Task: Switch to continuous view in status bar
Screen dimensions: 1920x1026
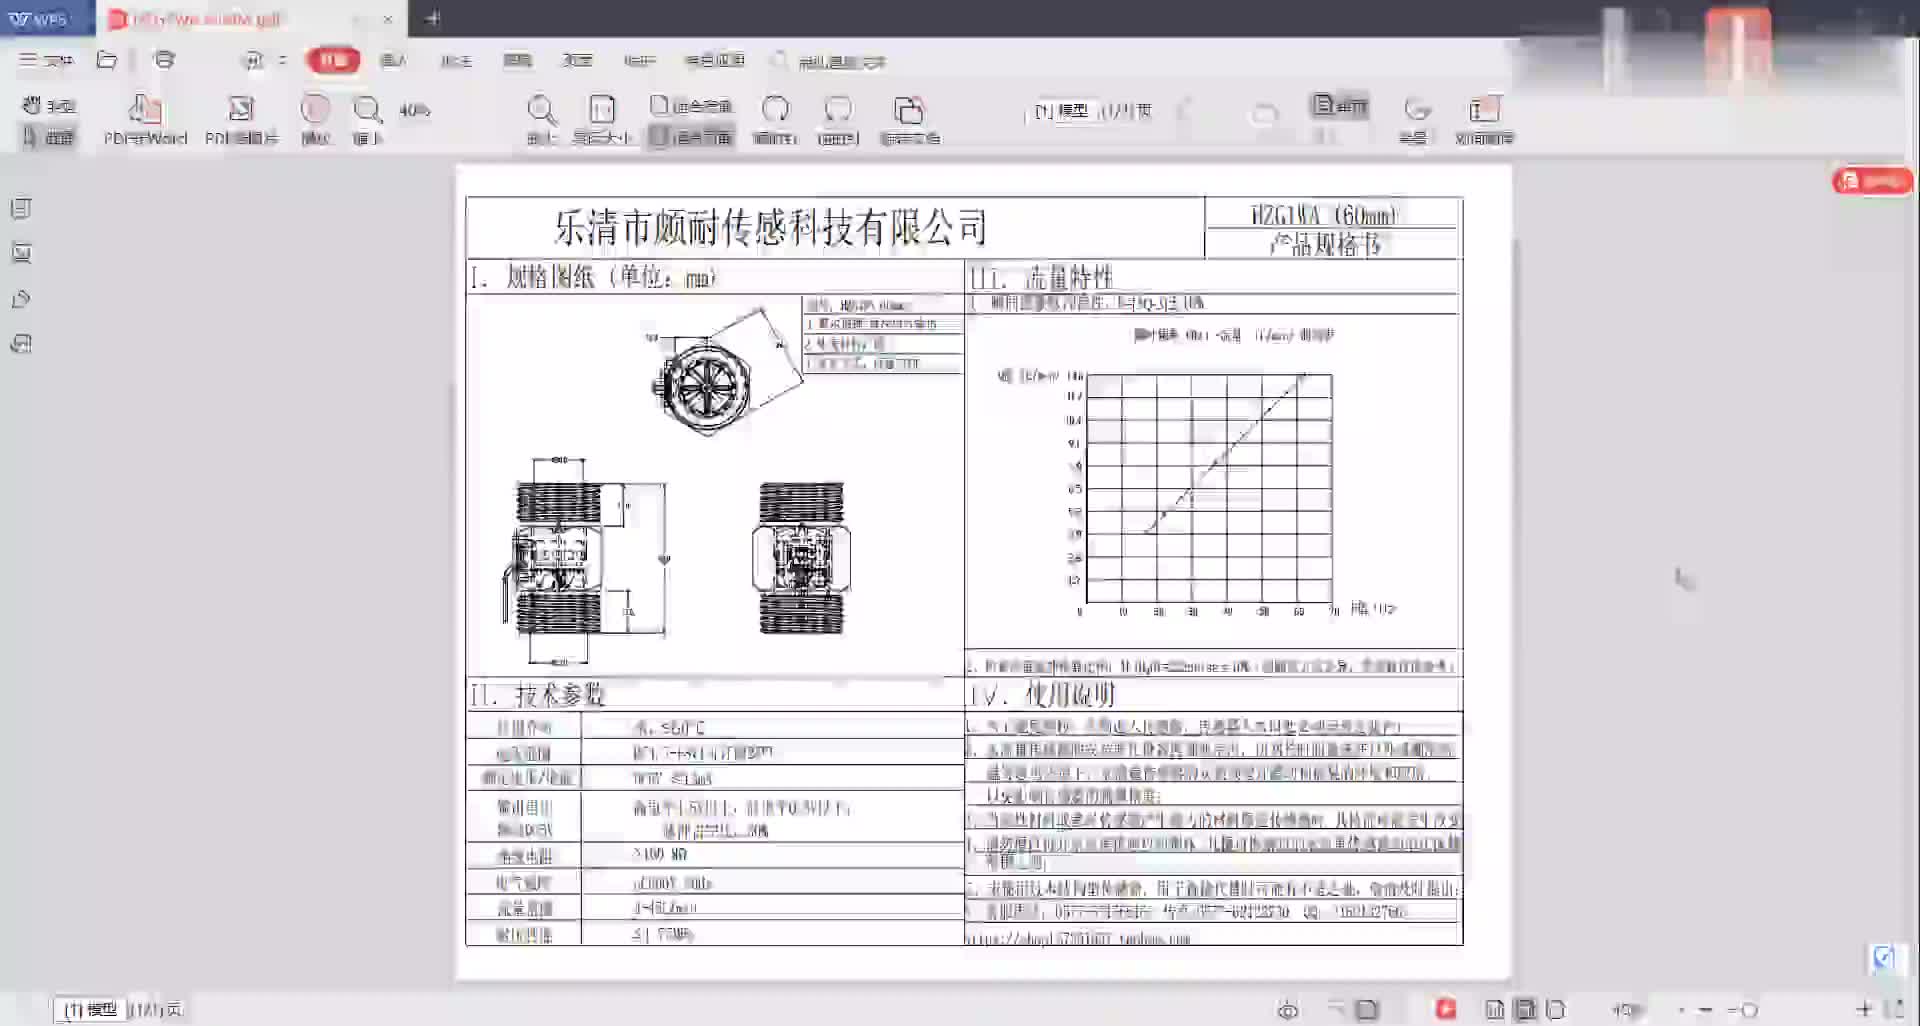Action: coord(1525,1010)
